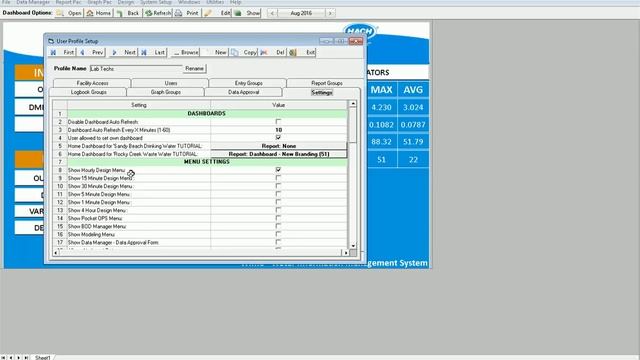Select the Settings tab
The image size is (640, 360).
point(322,93)
